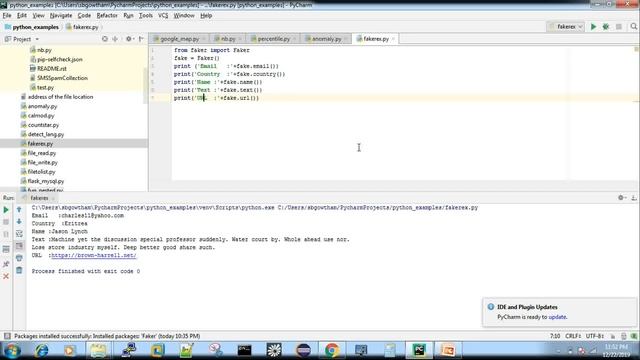
Task: Open Project panel gear settings
Action: 129,39
